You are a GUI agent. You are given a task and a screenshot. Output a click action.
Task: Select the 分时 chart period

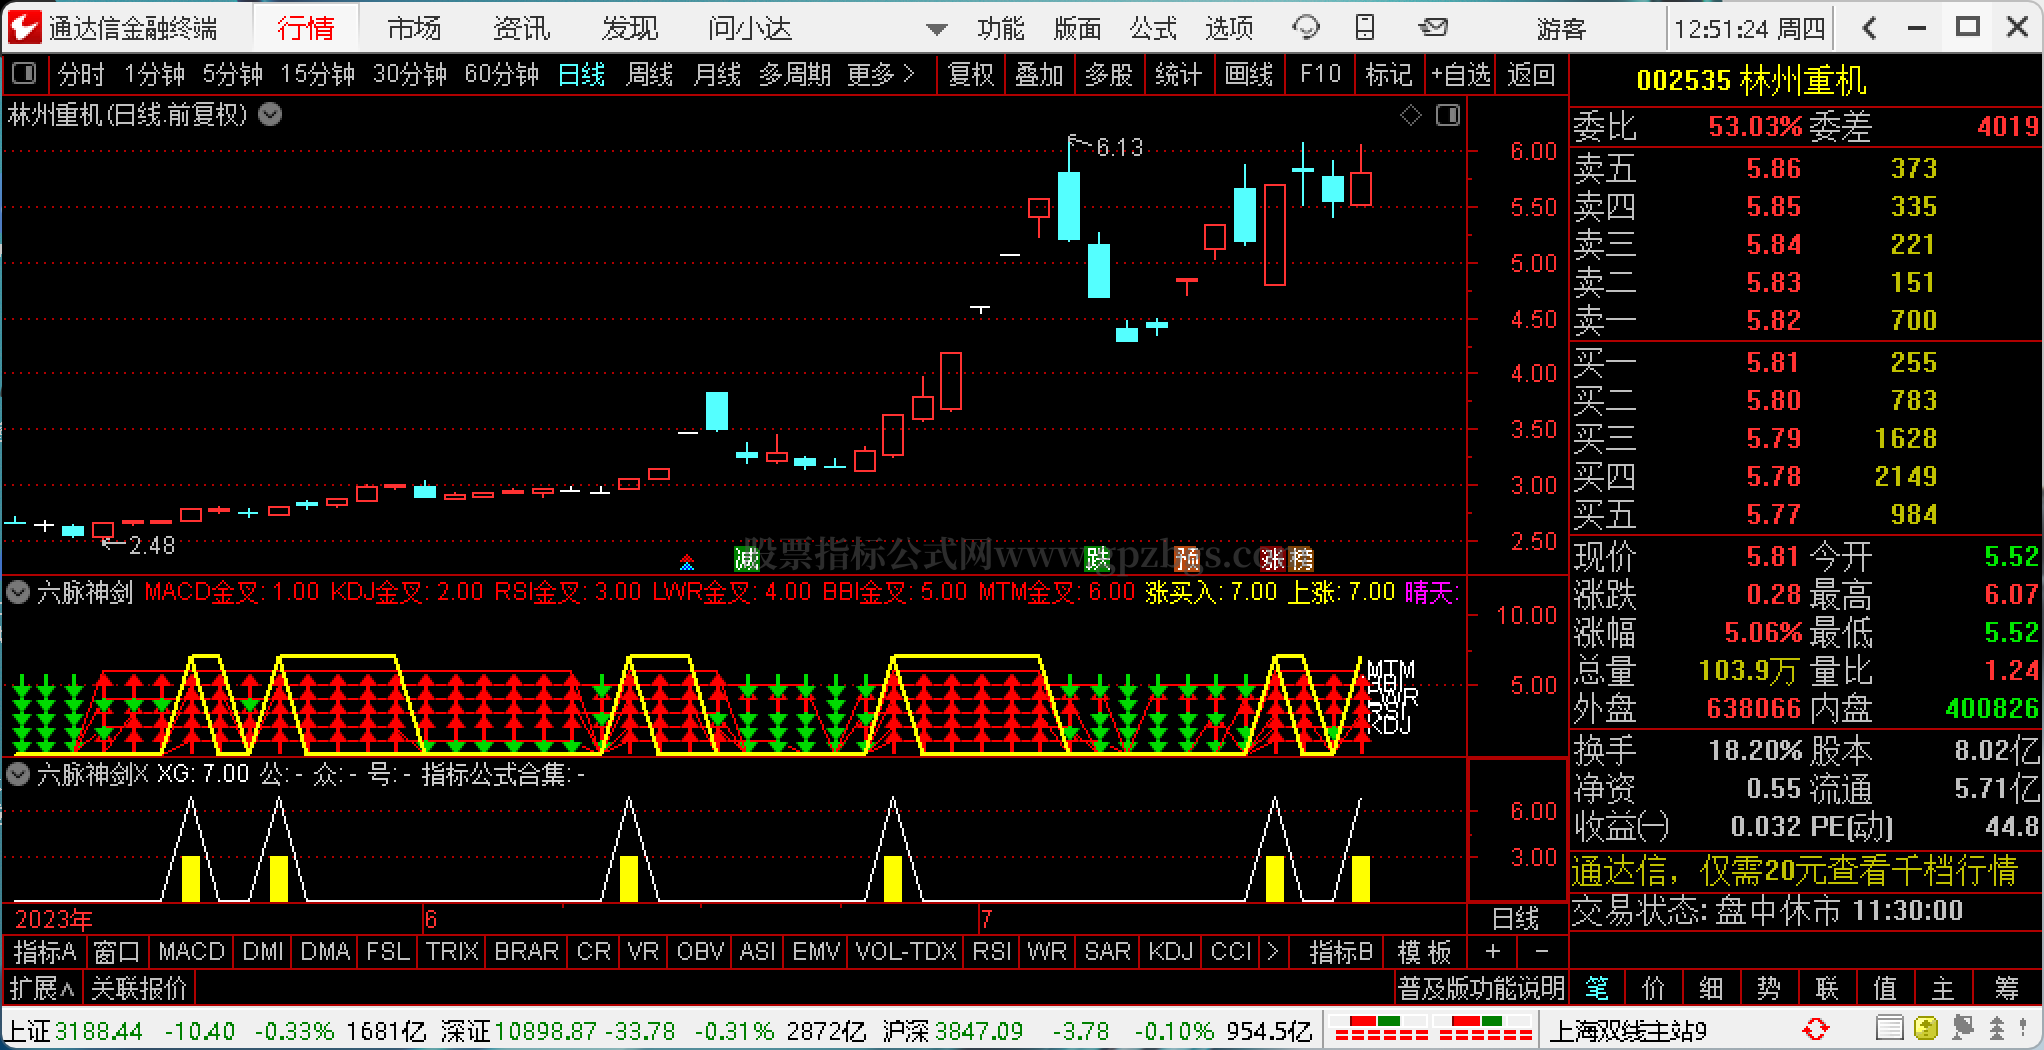click(81, 74)
